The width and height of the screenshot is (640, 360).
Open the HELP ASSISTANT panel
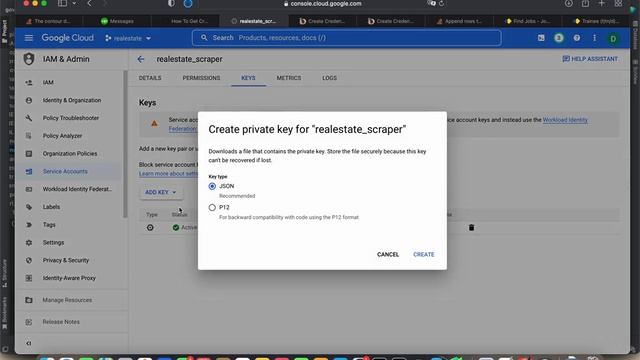[x=590, y=59]
